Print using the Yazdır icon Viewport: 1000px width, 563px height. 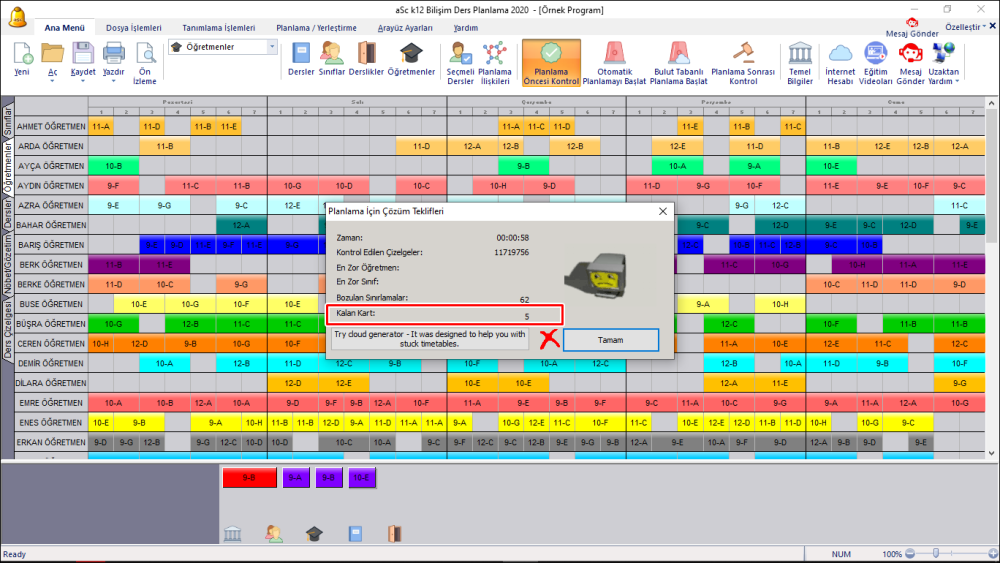[114, 55]
